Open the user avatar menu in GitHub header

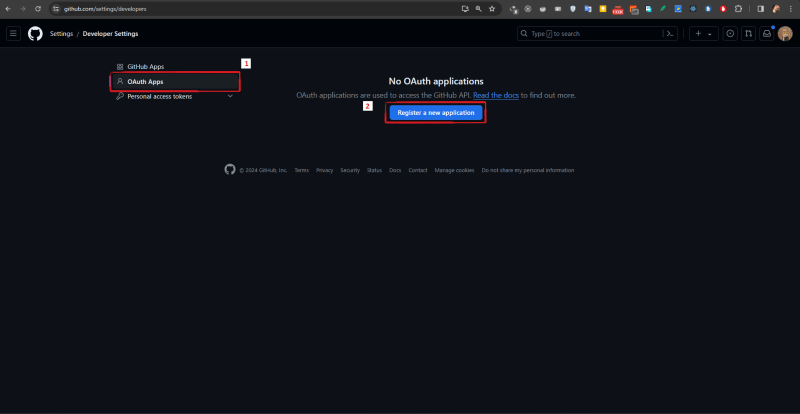[x=785, y=34]
